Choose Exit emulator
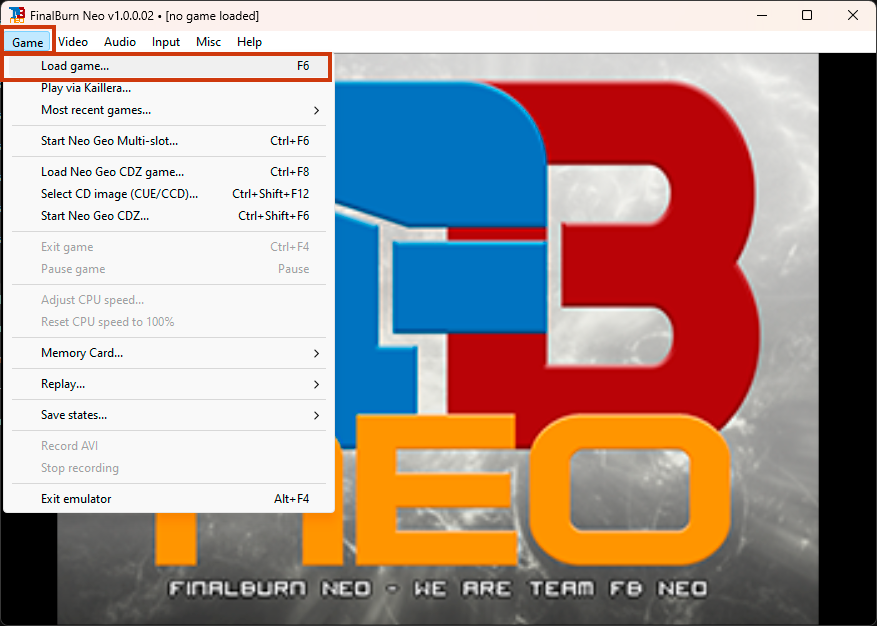The height and width of the screenshot is (626, 877). coord(168,499)
